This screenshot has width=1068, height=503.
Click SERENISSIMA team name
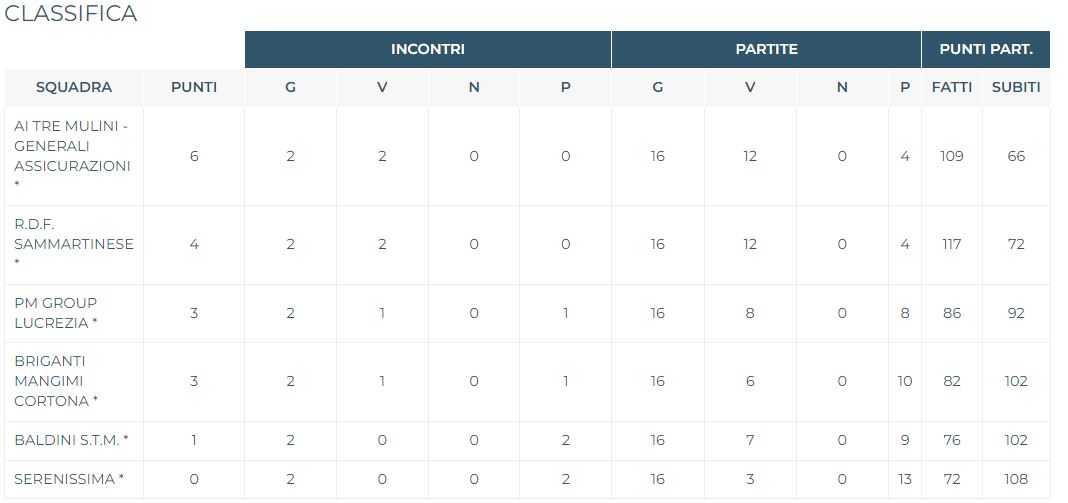tap(69, 479)
